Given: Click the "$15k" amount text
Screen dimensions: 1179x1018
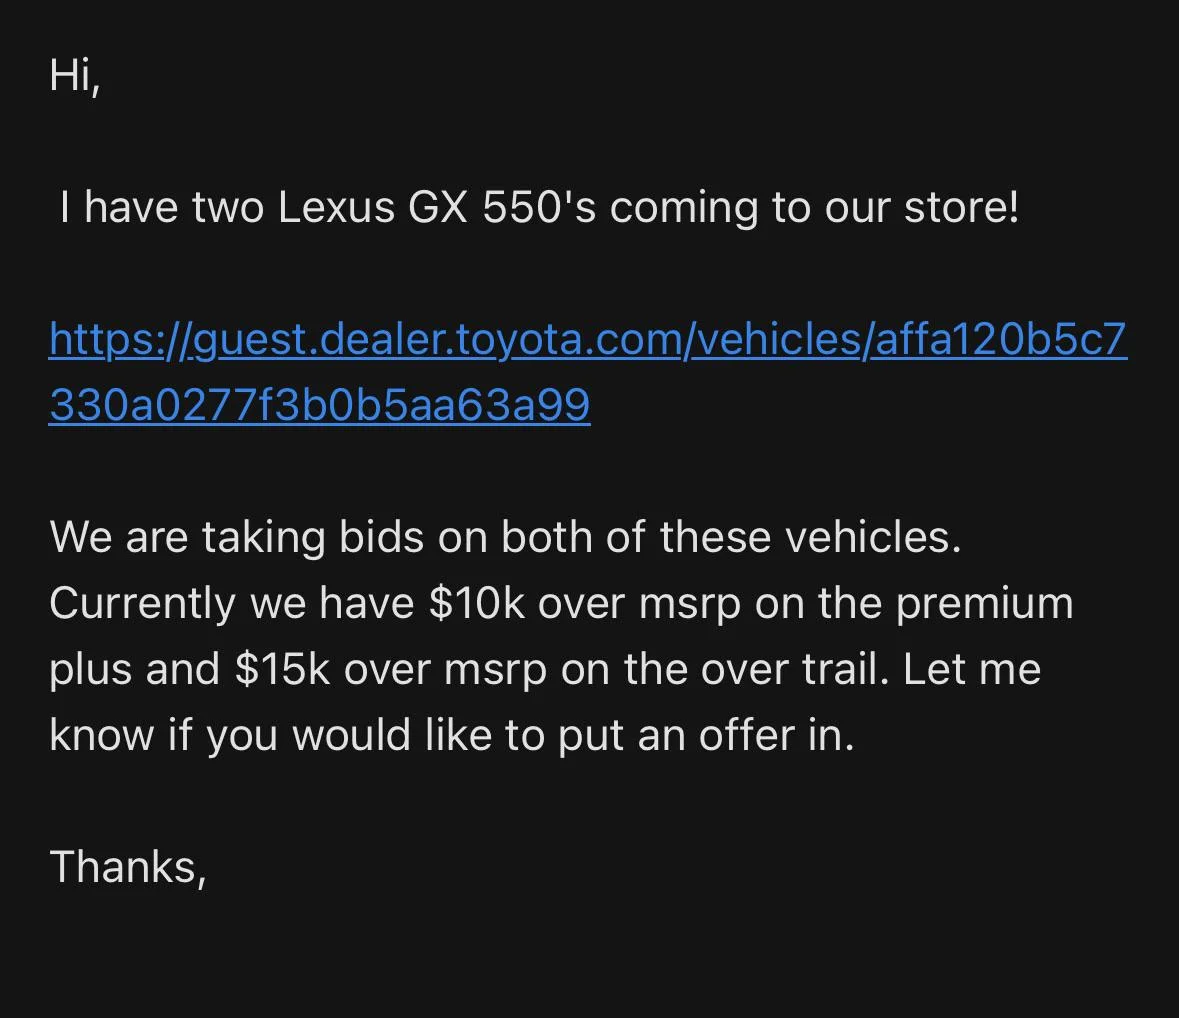Looking at the screenshot, I should coord(283,669).
